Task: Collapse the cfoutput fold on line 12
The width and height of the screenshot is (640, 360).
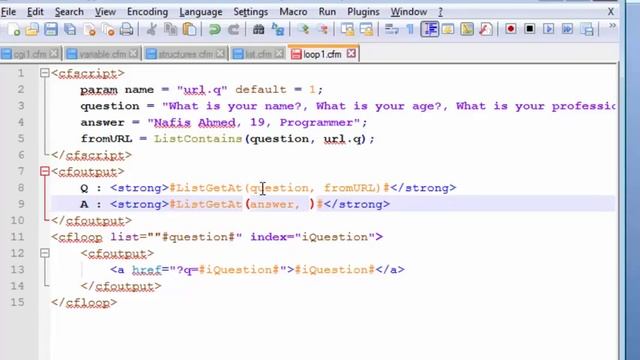Action: pyautogui.click(x=45, y=253)
